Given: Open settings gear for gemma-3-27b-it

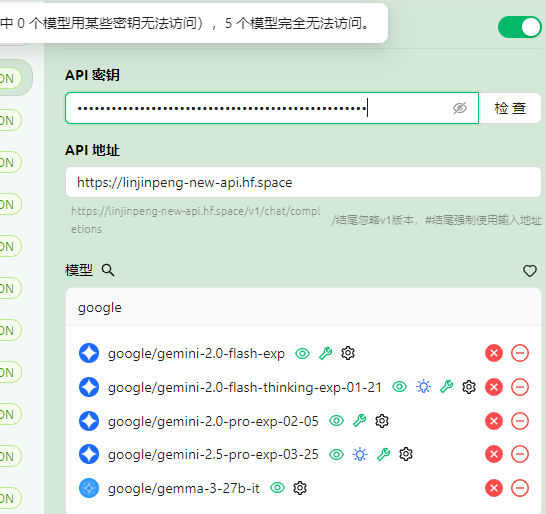Looking at the screenshot, I should pos(300,488).
